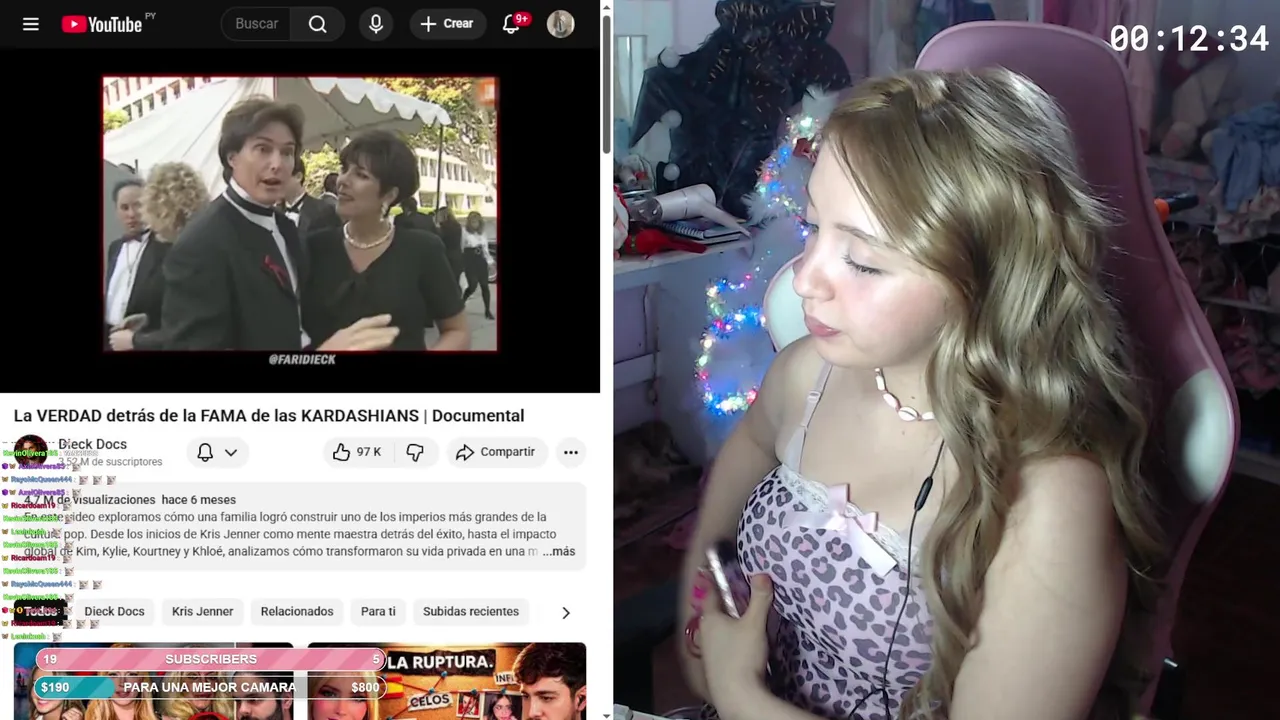Open the Crear create menu
Screen dimensions: 1280x720
click(x=447, y=24)
